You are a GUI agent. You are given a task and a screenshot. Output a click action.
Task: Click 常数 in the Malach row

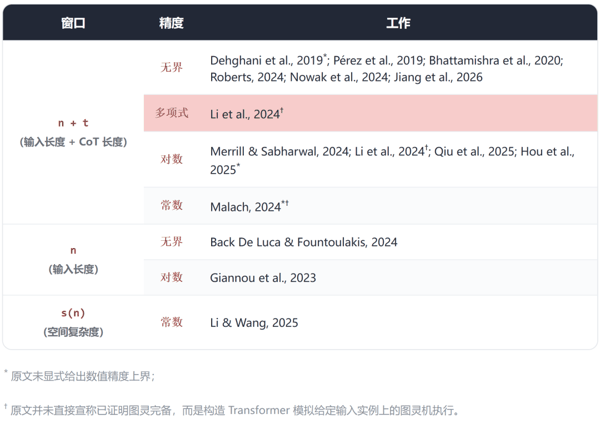[x=171, y=205]
